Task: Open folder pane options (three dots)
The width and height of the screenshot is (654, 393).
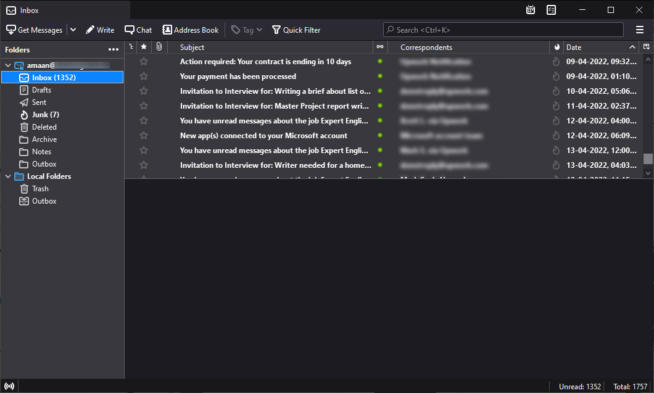Action: [113, 50]
